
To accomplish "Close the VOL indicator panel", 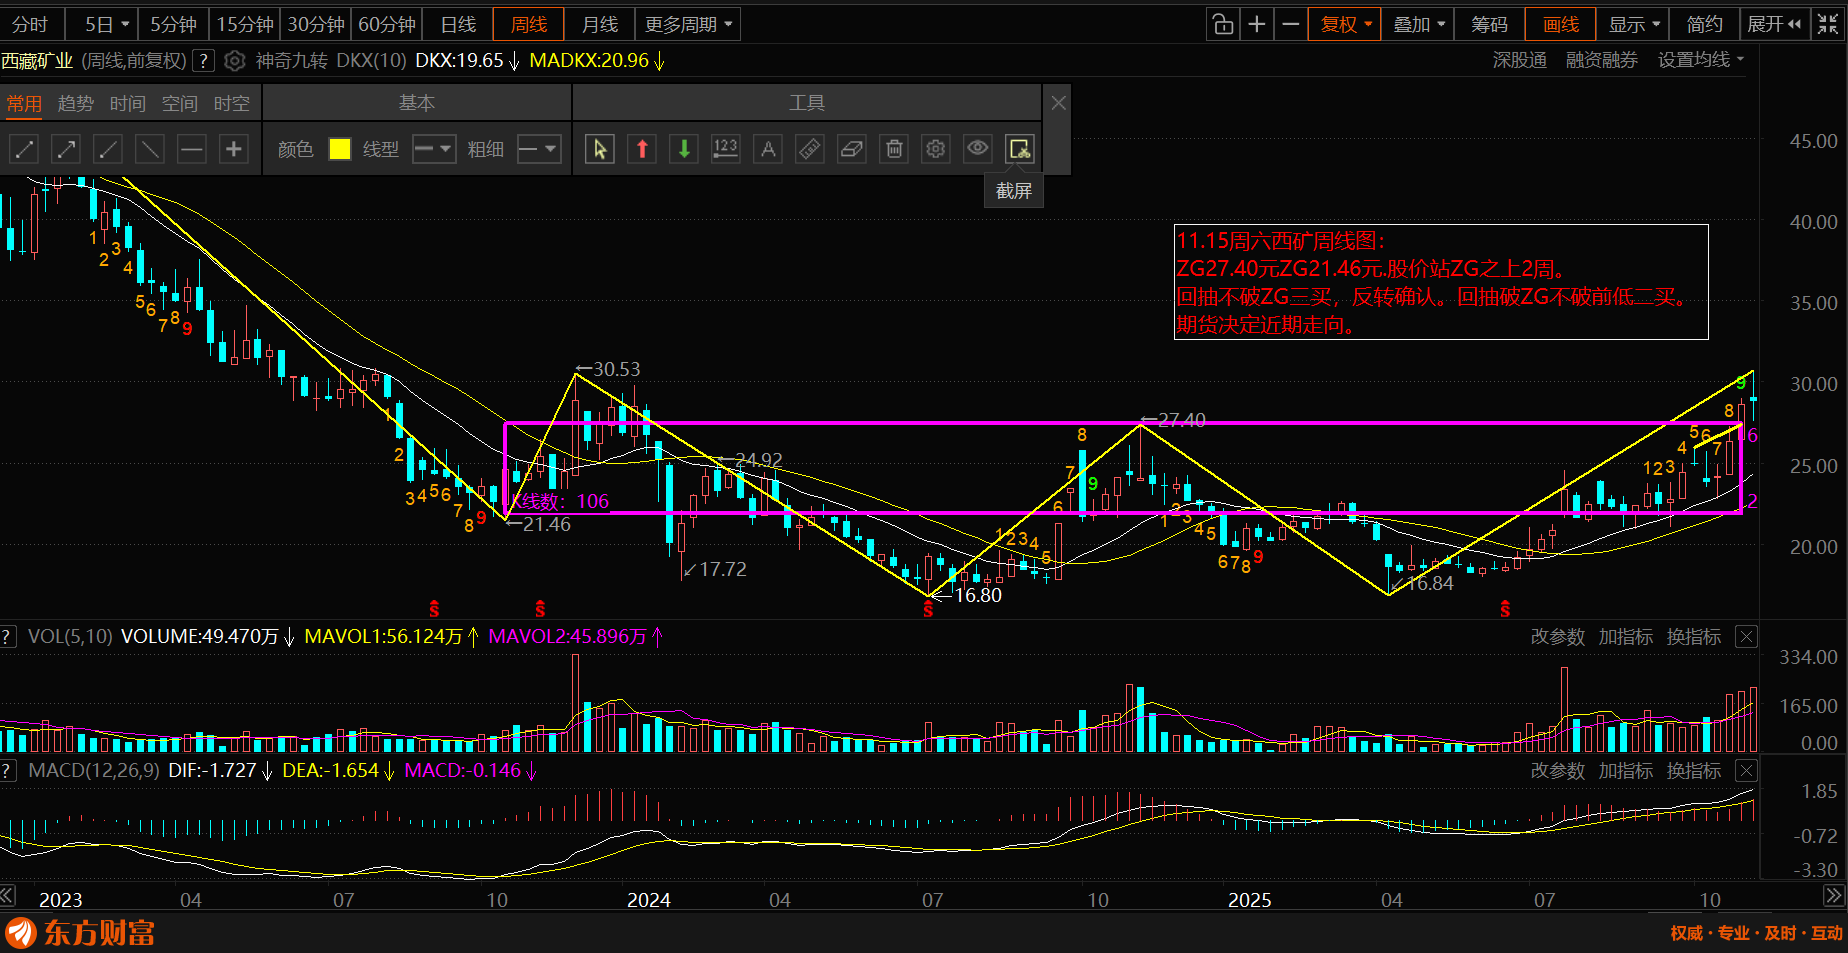I will pos(1746,636).
